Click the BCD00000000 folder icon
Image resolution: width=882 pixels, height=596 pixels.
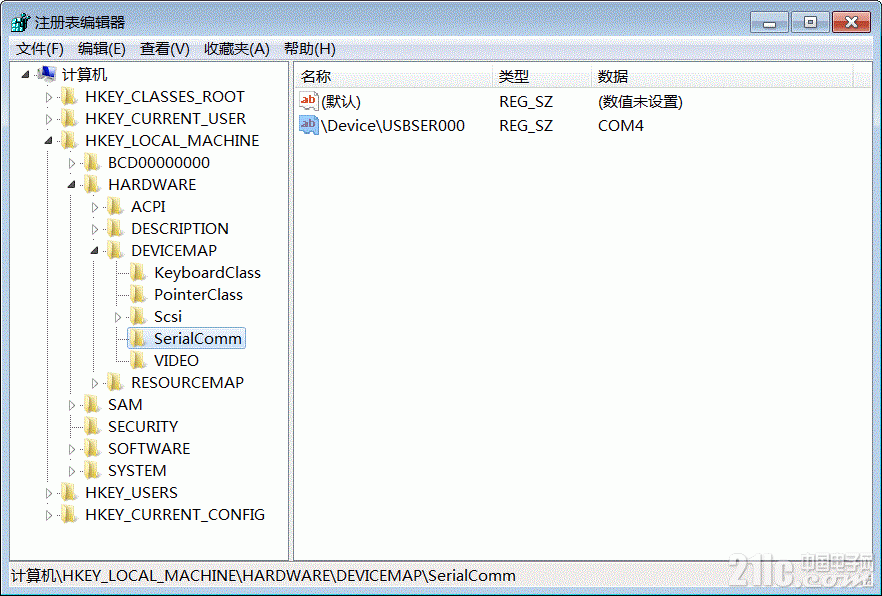pos(92,162)
